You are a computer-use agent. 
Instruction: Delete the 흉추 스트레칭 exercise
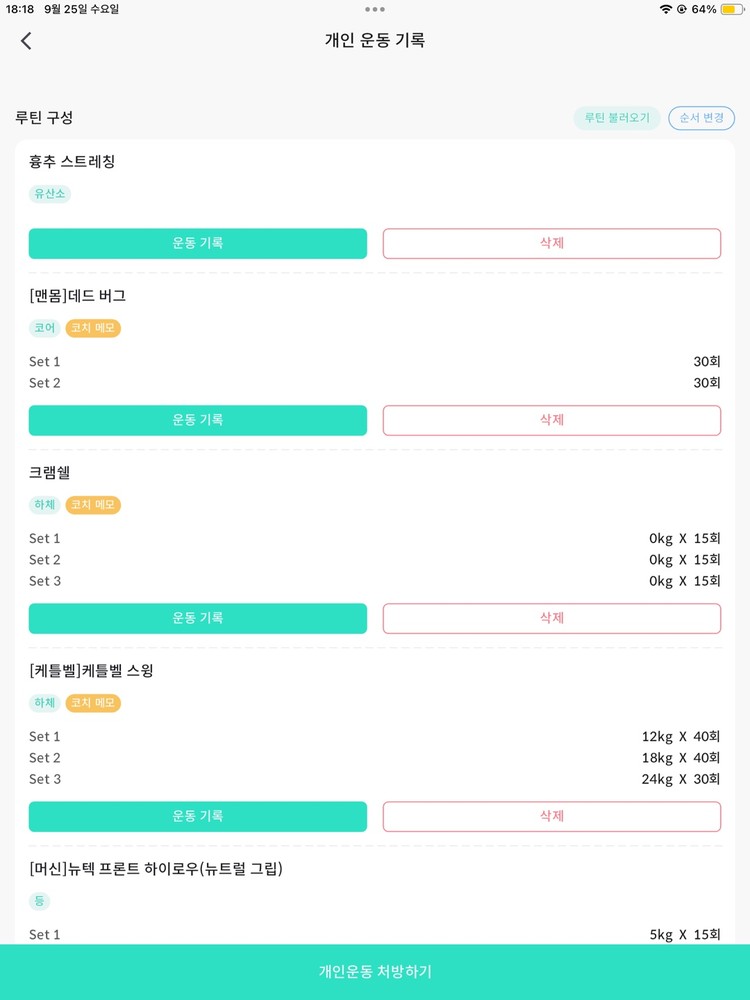[x=552, y=243]
